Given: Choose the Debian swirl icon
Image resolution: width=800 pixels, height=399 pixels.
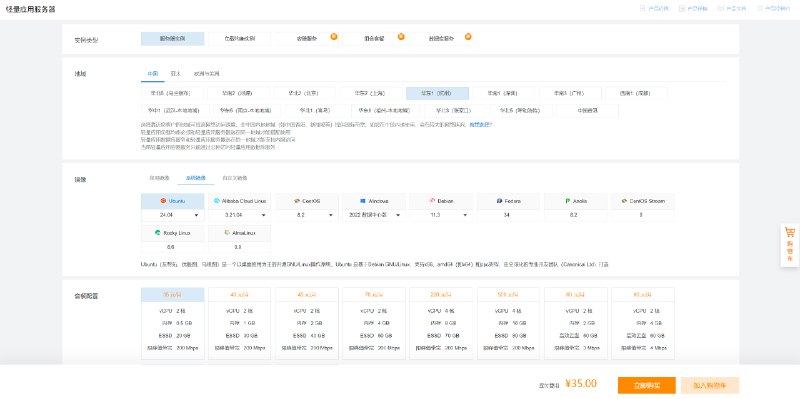Looking at the screenshot, I should [432, 201].
